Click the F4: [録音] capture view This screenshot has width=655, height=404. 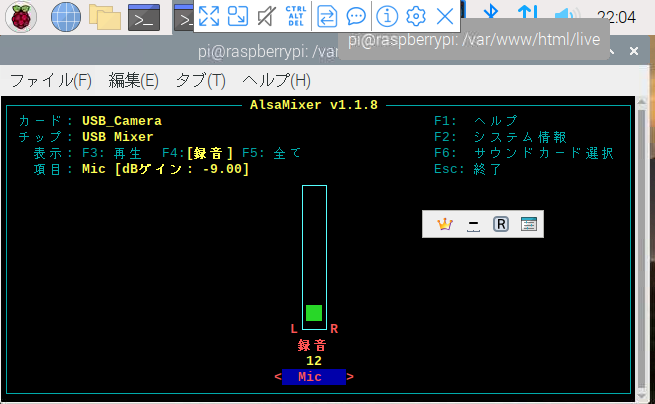click(x=198, y=153)
